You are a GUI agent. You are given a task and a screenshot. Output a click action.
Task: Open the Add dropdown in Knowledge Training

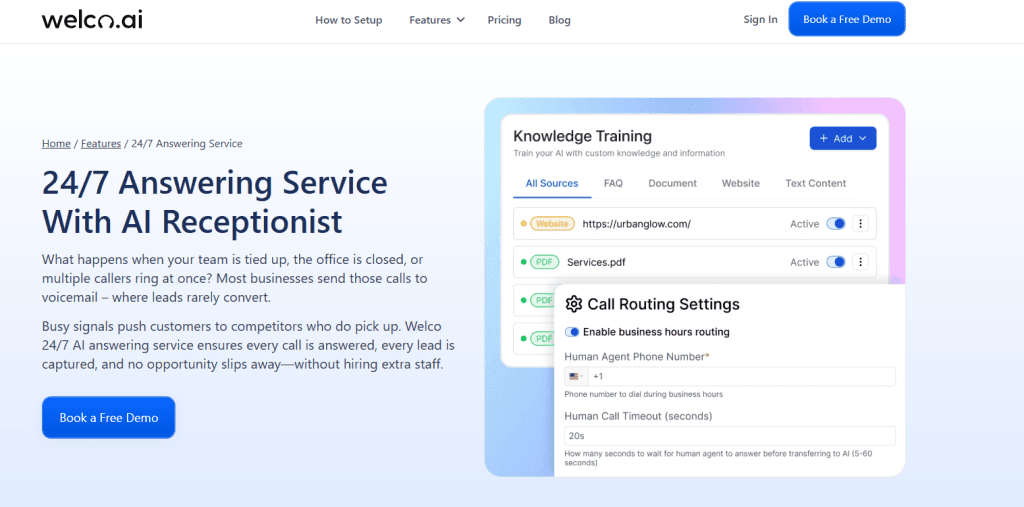click(x=842, y=139)
